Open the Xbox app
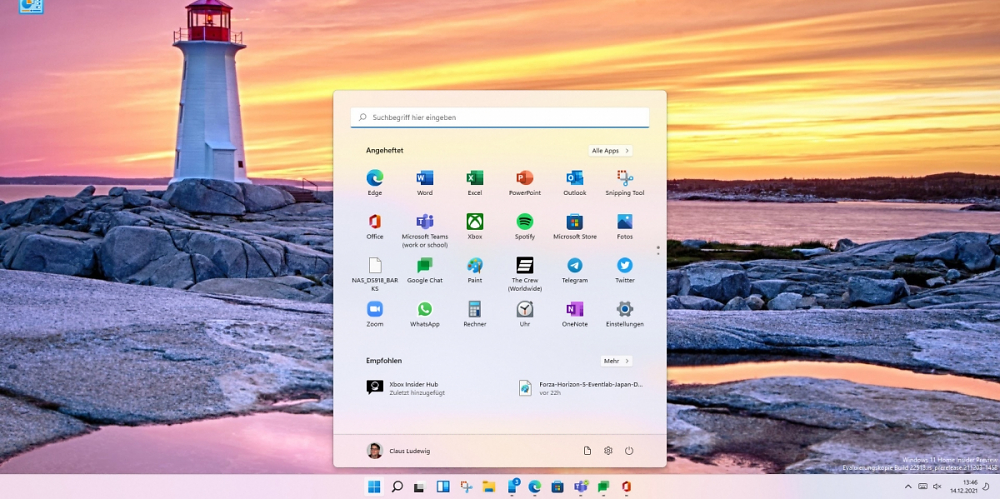 click(474, 227)
